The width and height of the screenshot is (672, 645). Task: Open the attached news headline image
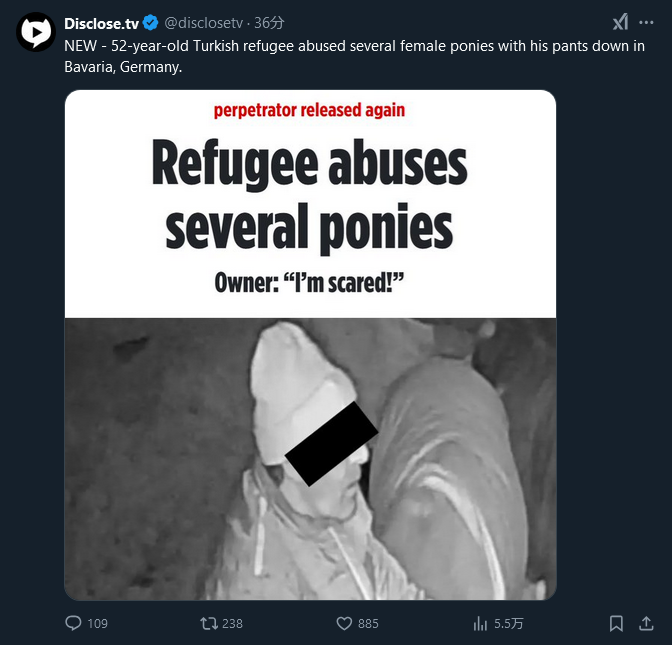click(x=310, y=345)
